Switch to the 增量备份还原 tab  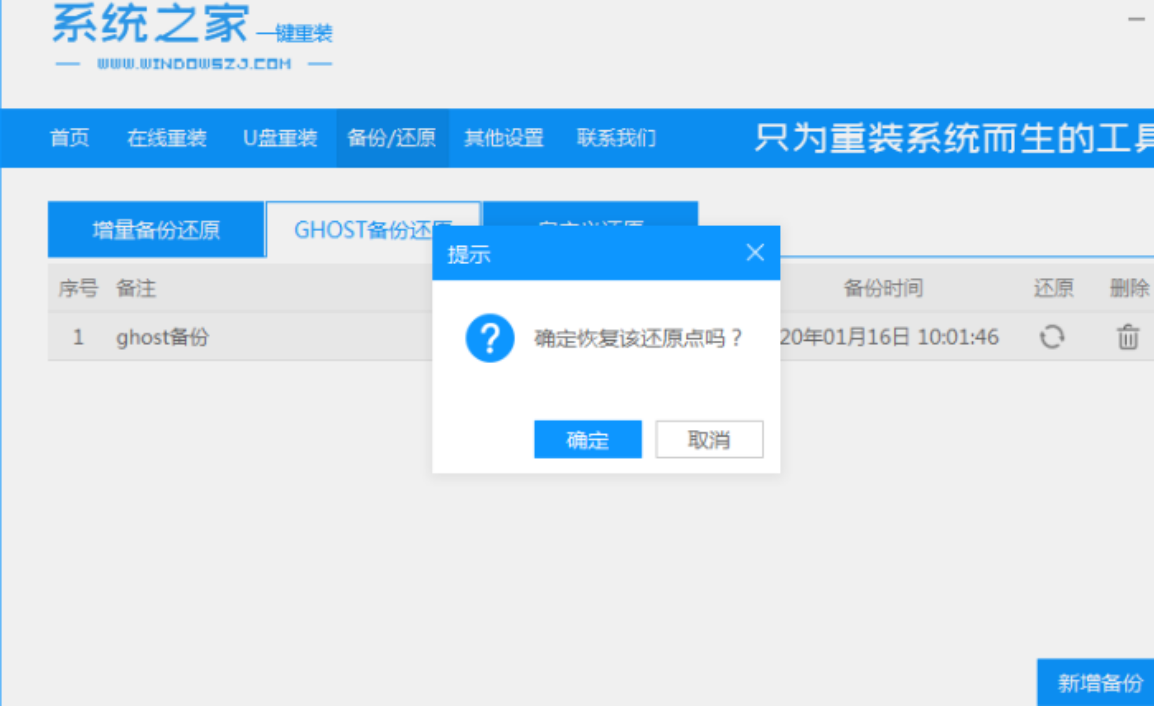(156, 230)
